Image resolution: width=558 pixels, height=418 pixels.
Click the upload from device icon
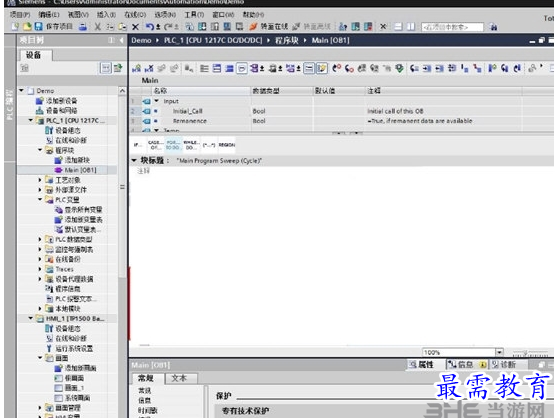(215, 27)
